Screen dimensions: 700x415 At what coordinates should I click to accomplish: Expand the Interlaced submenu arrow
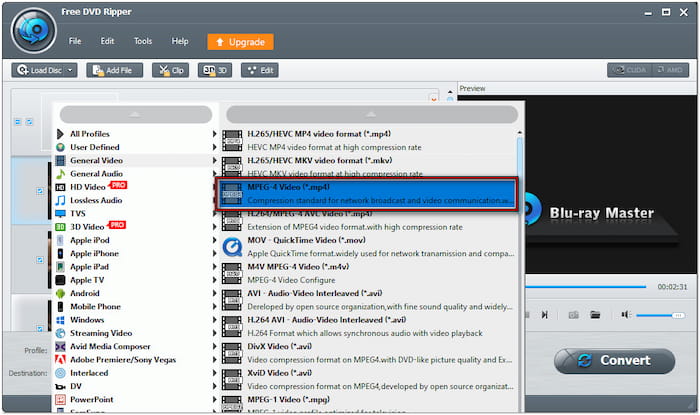[214, 373]
